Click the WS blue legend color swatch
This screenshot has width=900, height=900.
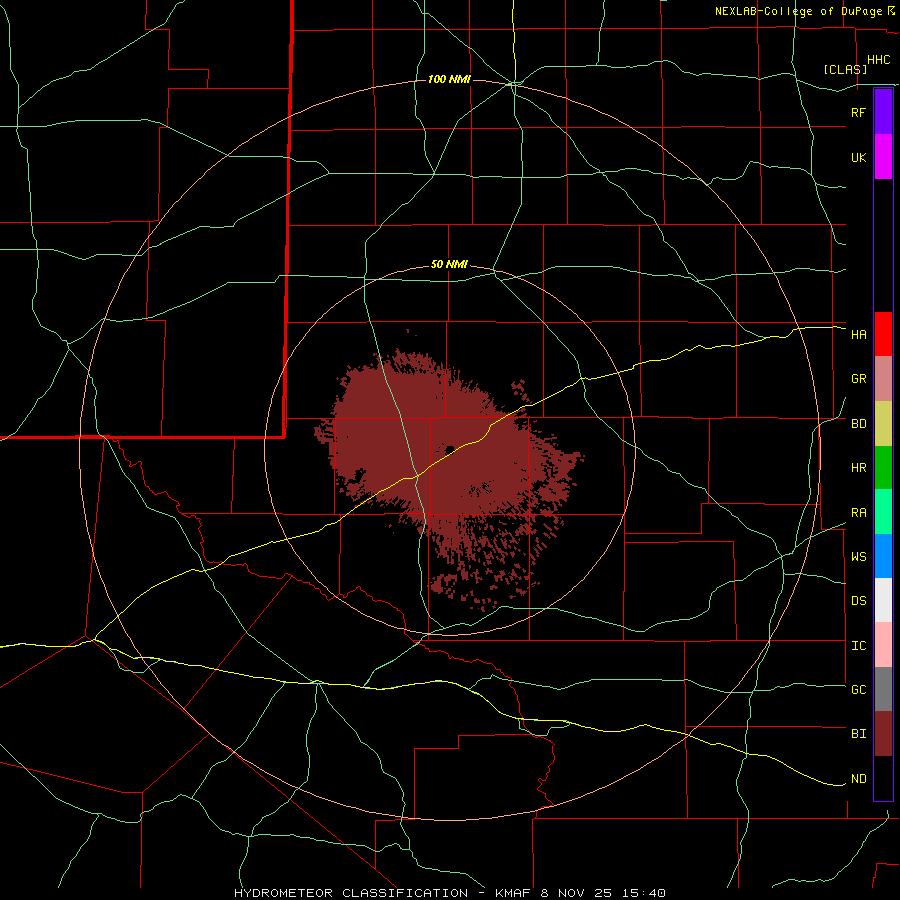coord(883,556)
